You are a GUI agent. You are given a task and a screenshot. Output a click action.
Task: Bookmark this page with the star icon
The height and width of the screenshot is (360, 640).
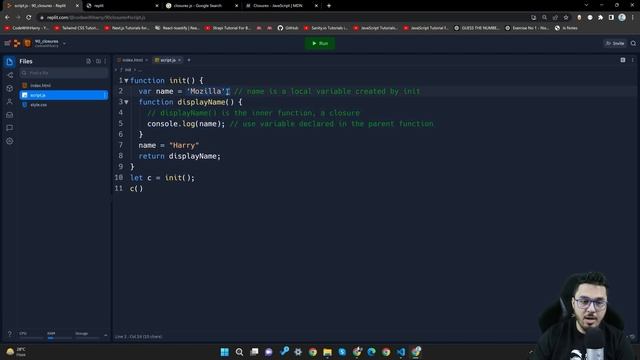[x=566, y=18]
